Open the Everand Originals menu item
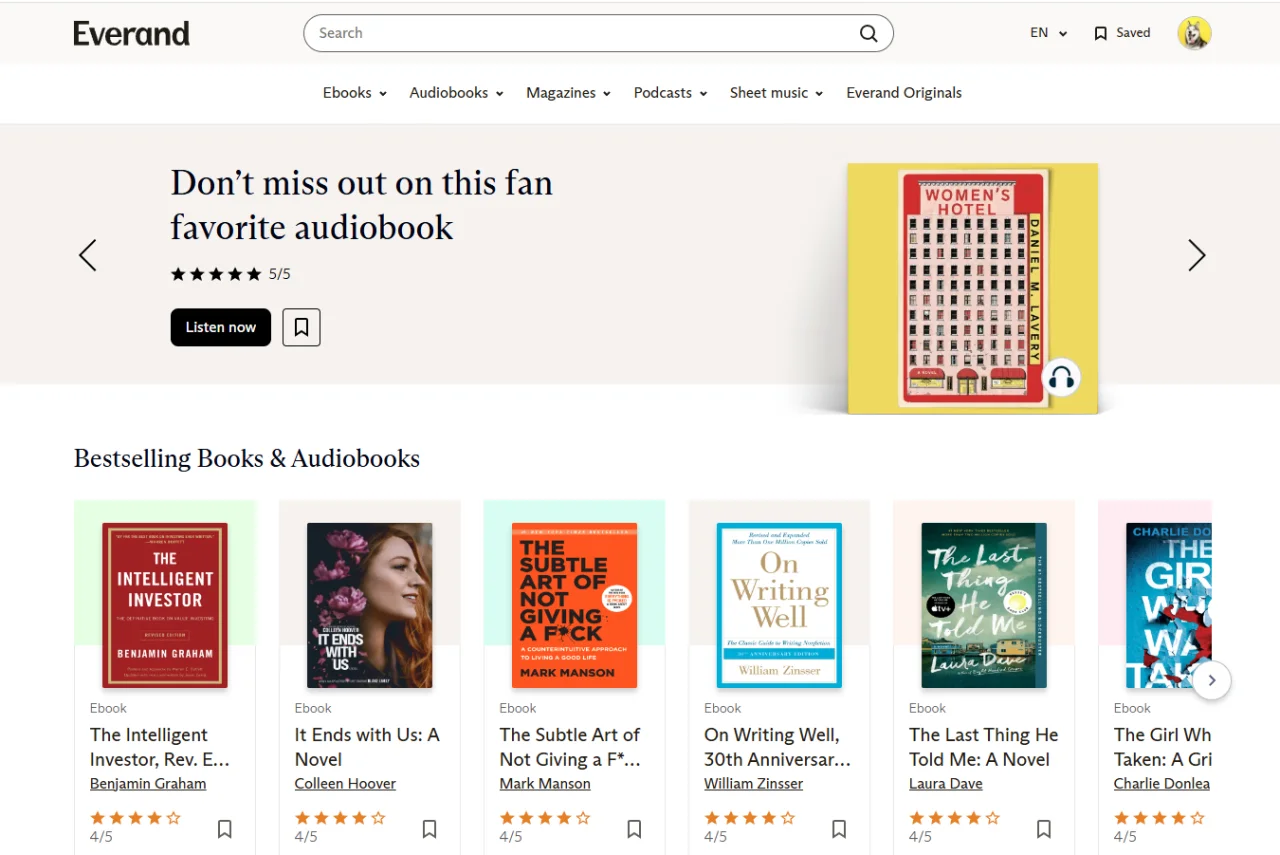Image resolution: width=1280 pixels, height=855 pixels. pyautogui.click(x=904, y=93)
